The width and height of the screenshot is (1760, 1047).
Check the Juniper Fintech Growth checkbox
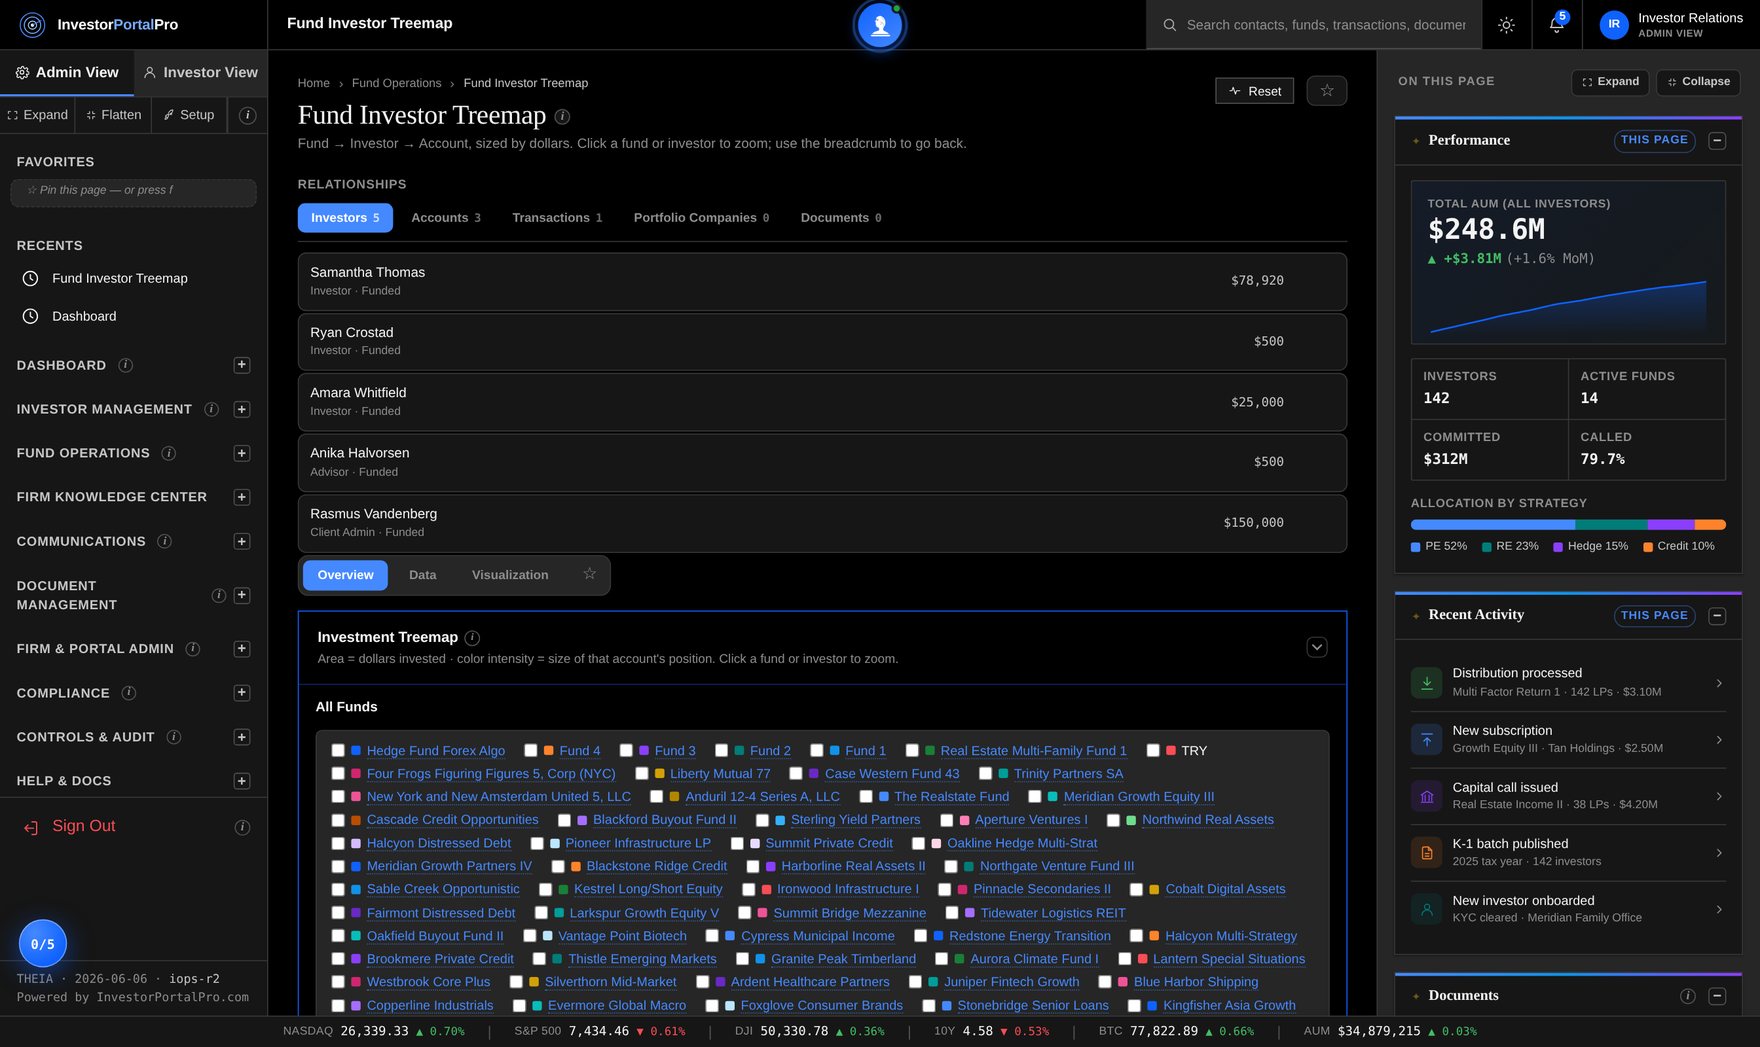point(916,982)
